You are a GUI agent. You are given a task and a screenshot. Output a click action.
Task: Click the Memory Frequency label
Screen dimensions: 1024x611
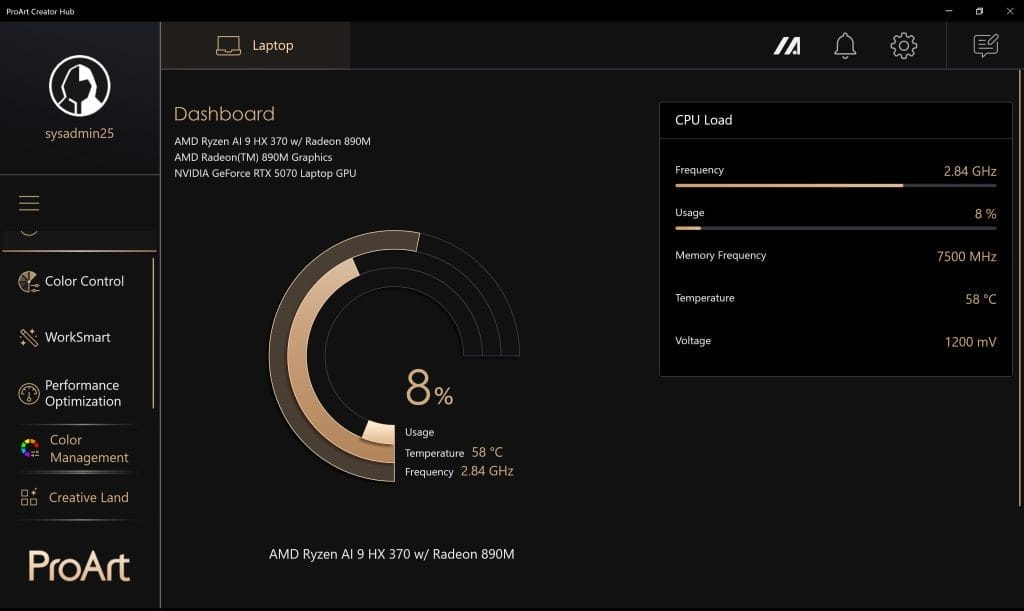point(720,255)
